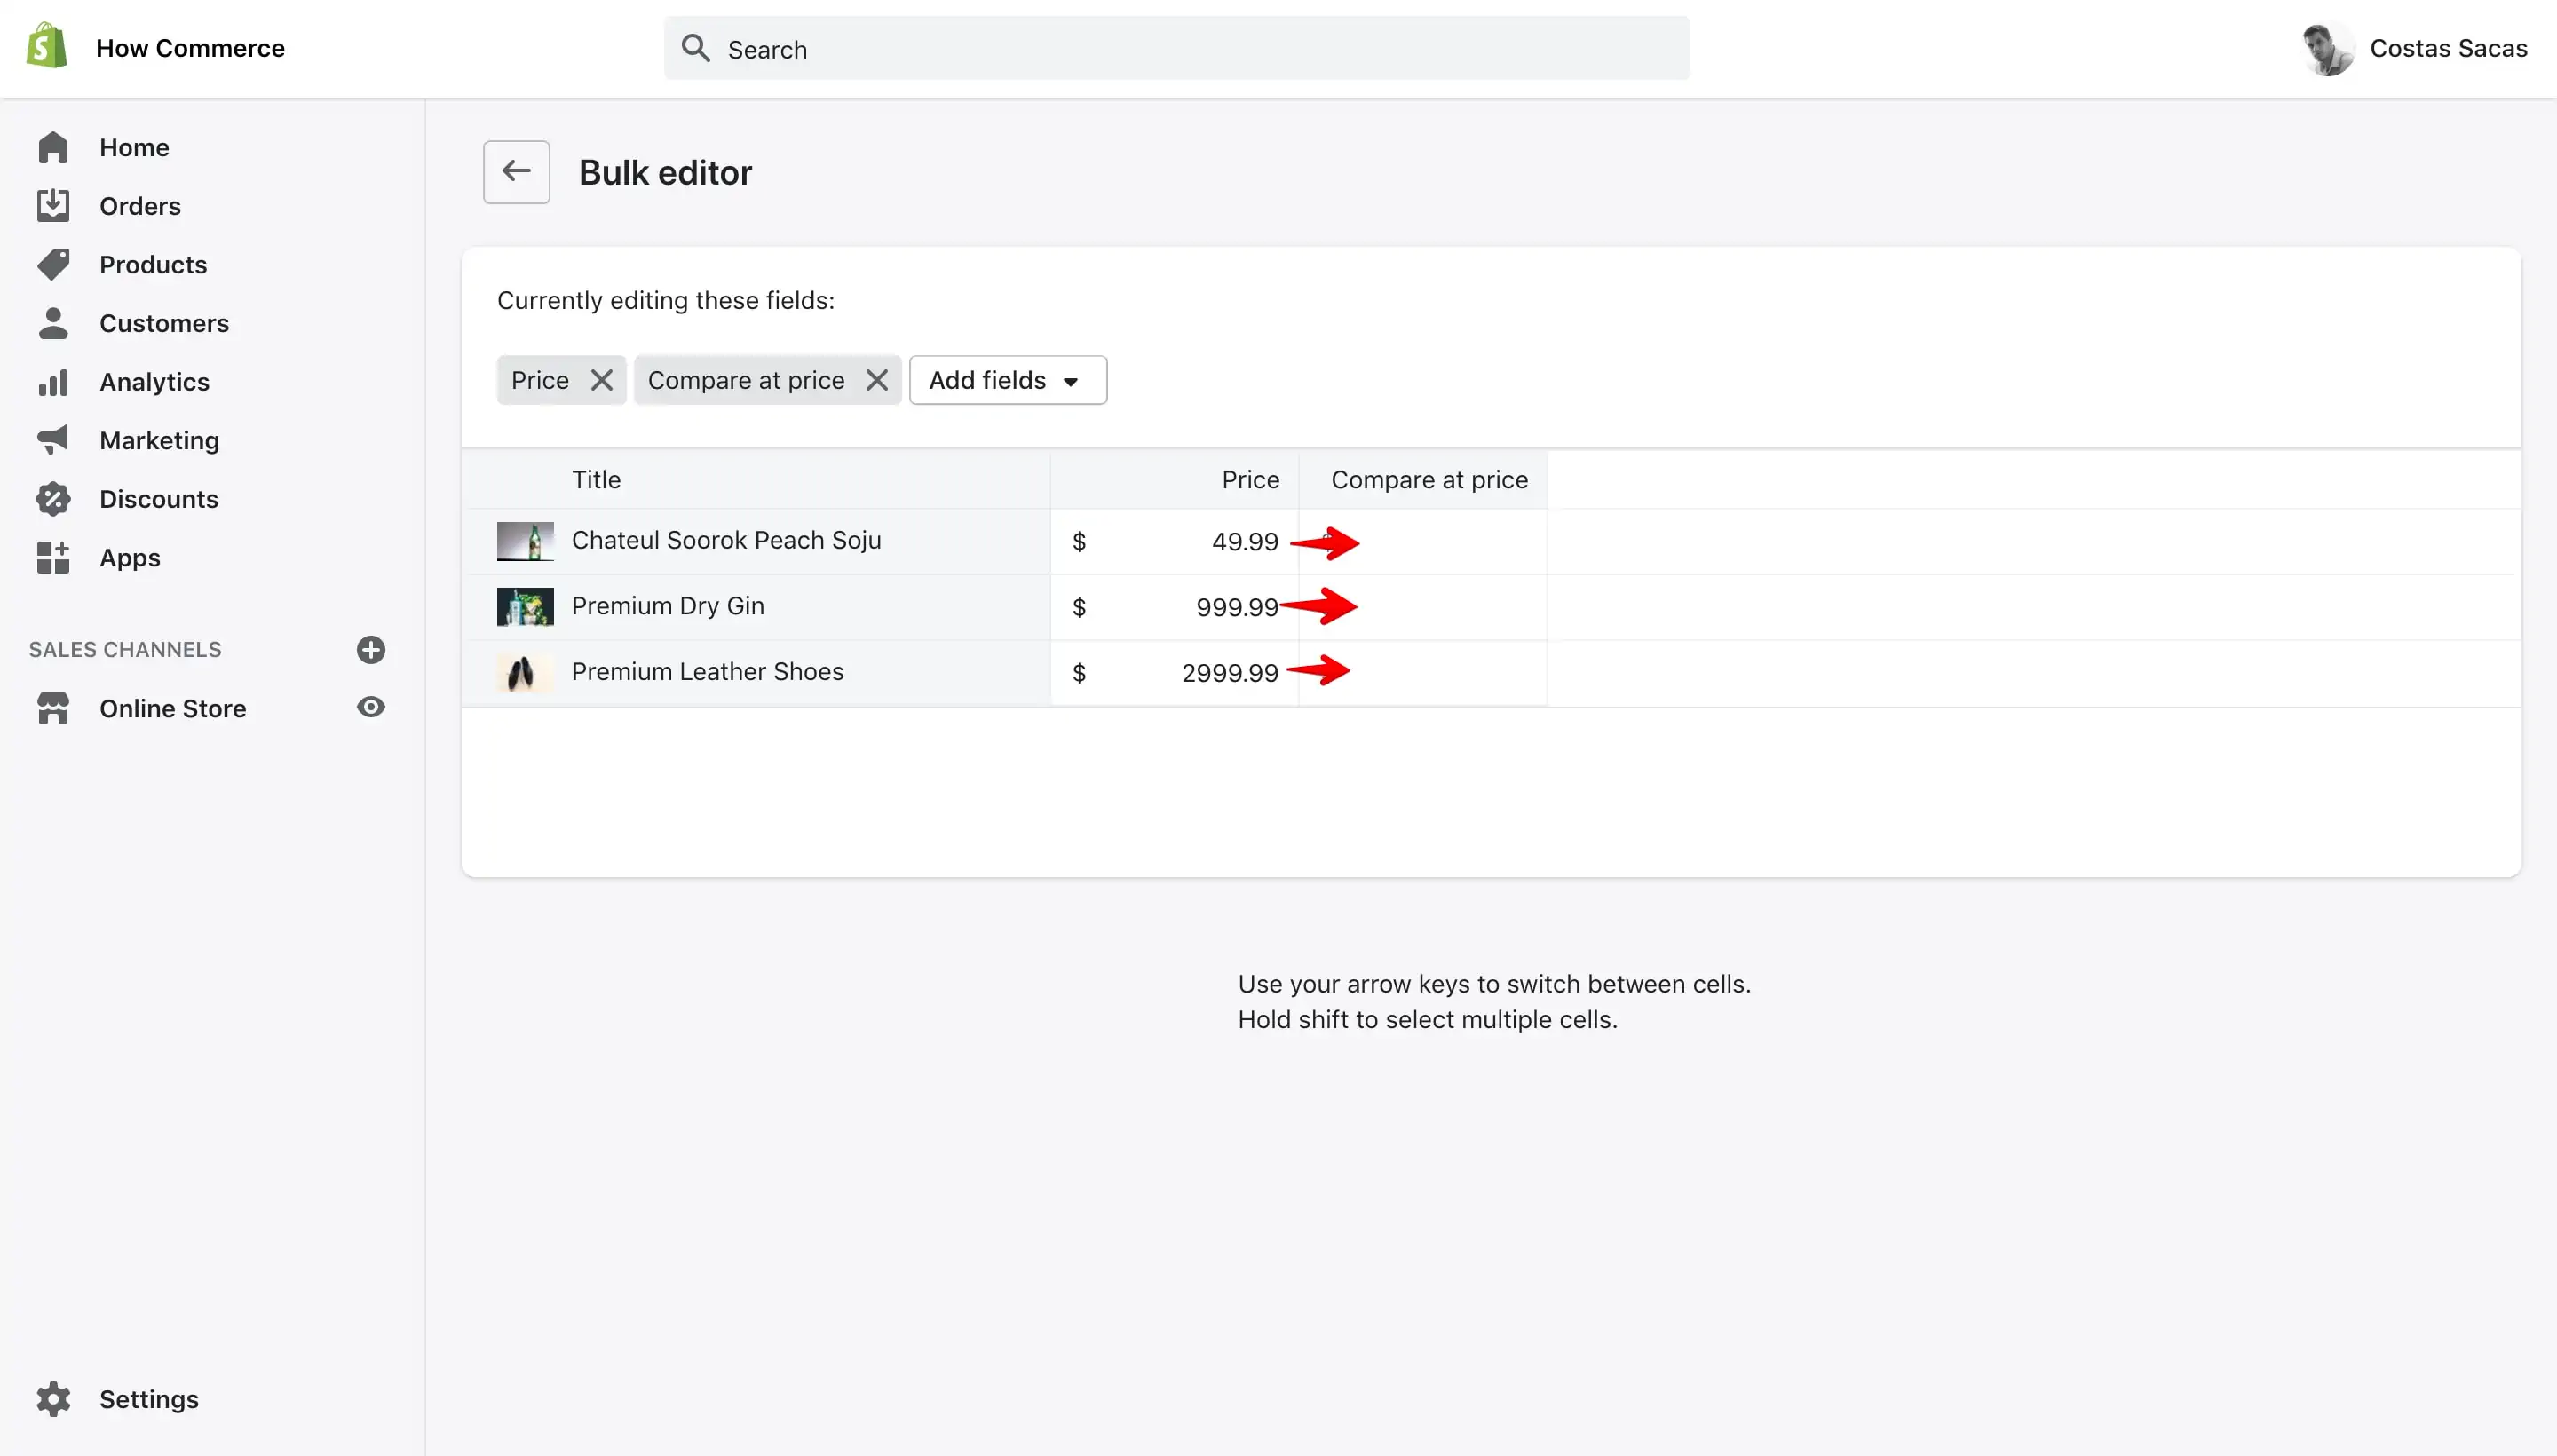The width and height of the screenshot is (2557, 1456).
Task: Click Compare at price cell for Leather Shoes
Action: (1422, 672)
